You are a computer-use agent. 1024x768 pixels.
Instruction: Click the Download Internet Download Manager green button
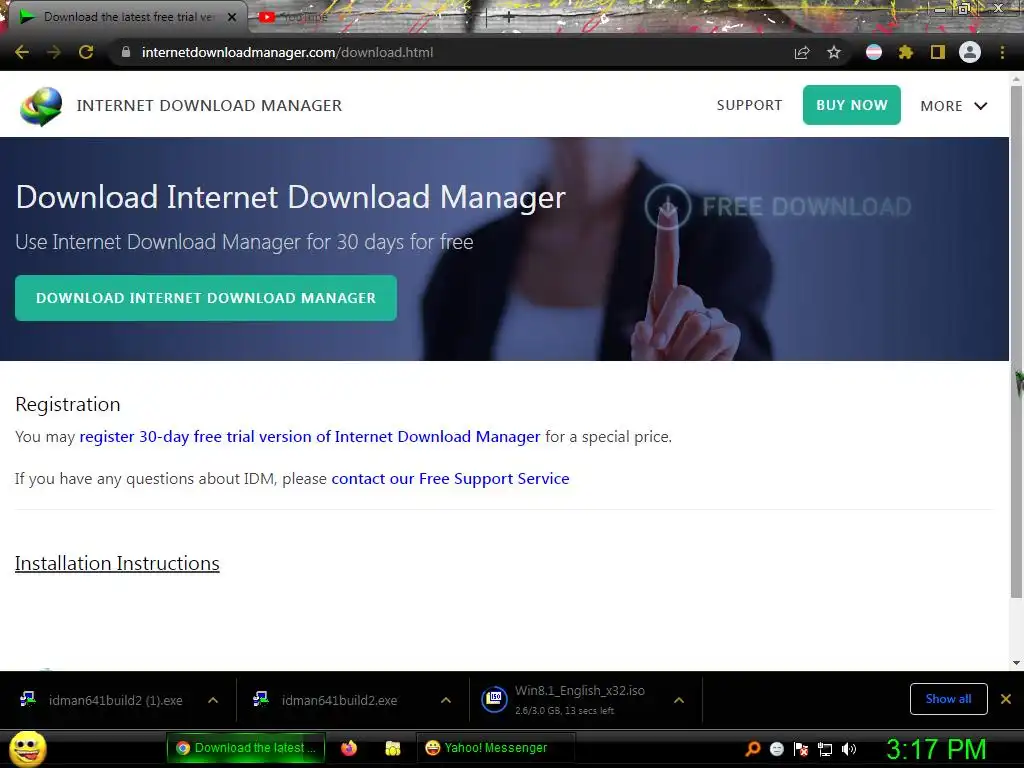tap(206, 298)
